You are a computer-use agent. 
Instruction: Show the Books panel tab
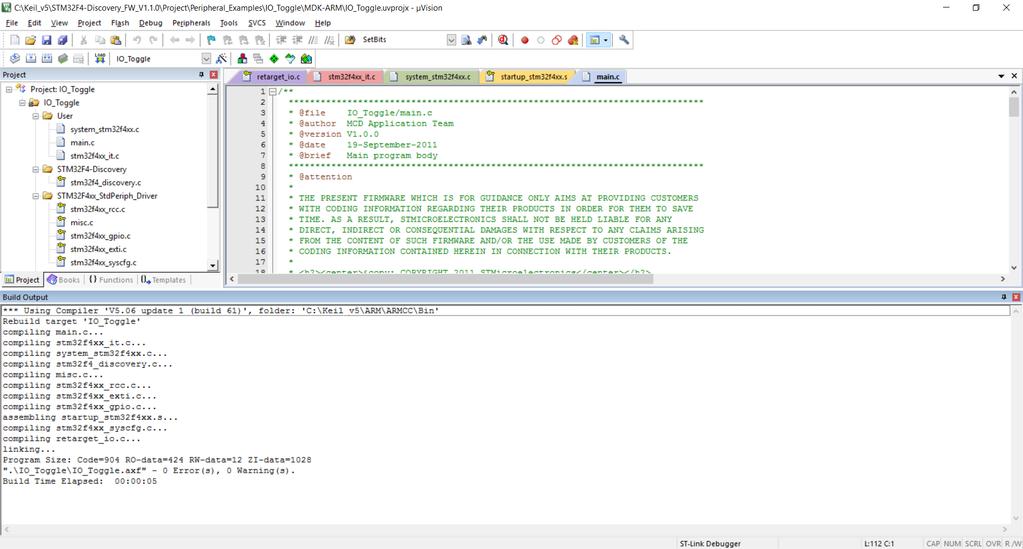tap(63, 280)
